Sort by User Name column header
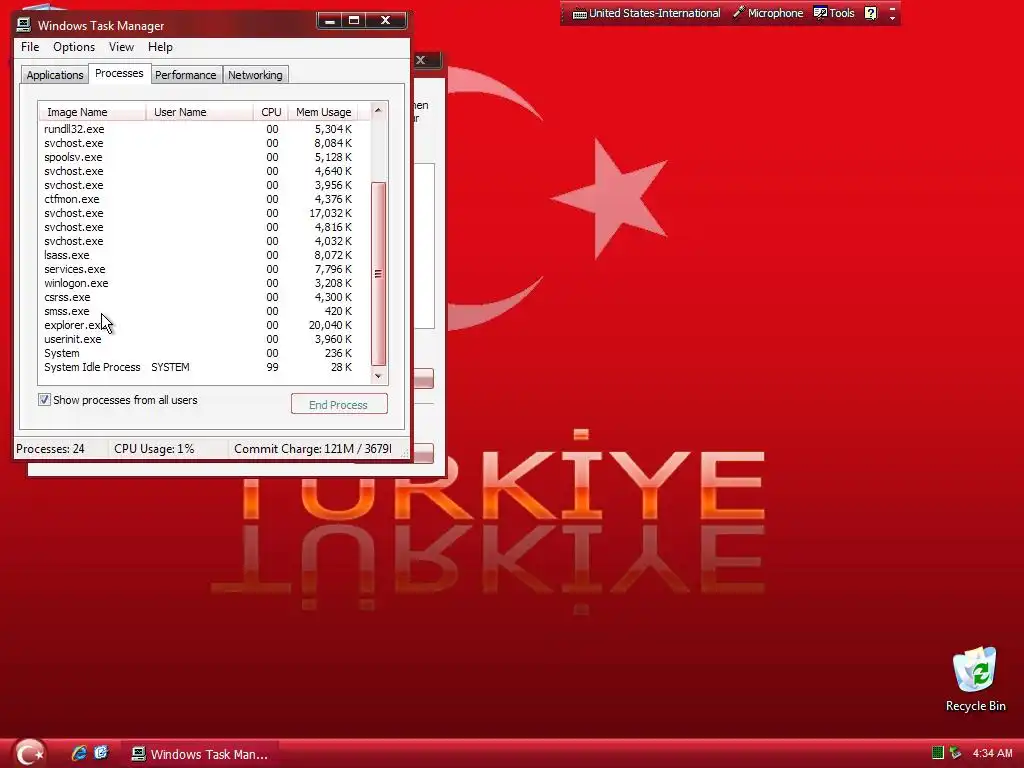Image resolution: width=1024 pixels, height=768 pixels. tap(199, 112)
